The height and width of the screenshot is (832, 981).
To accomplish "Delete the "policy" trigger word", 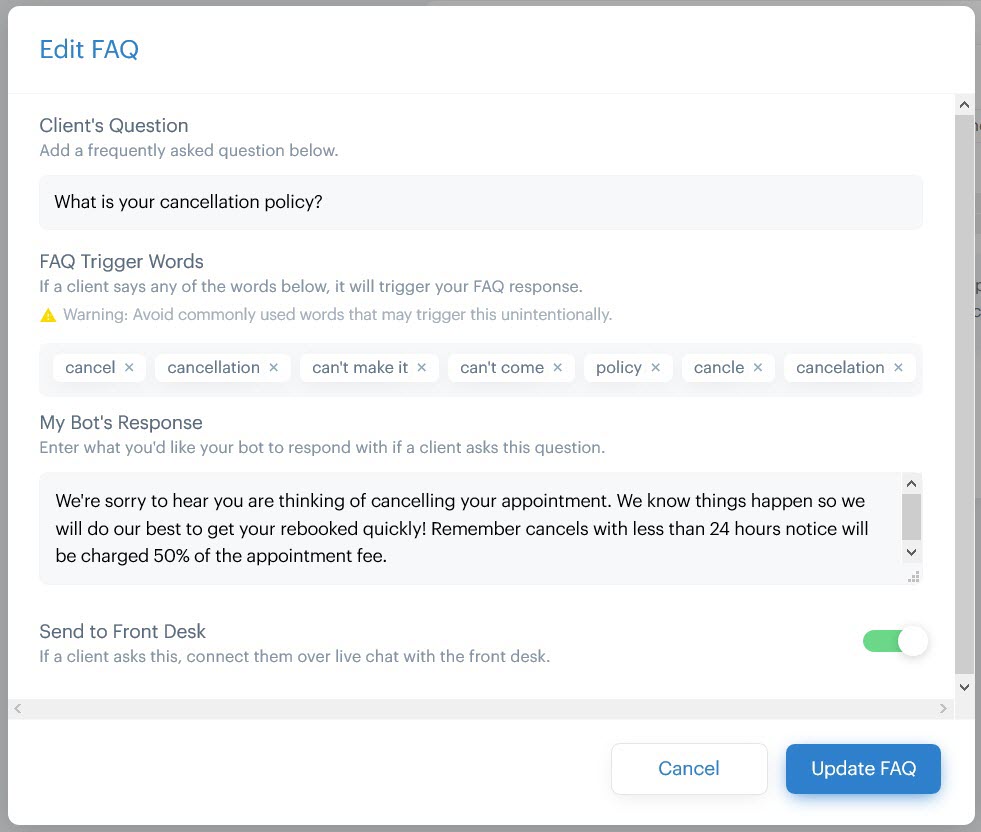I will click(655, 367).
